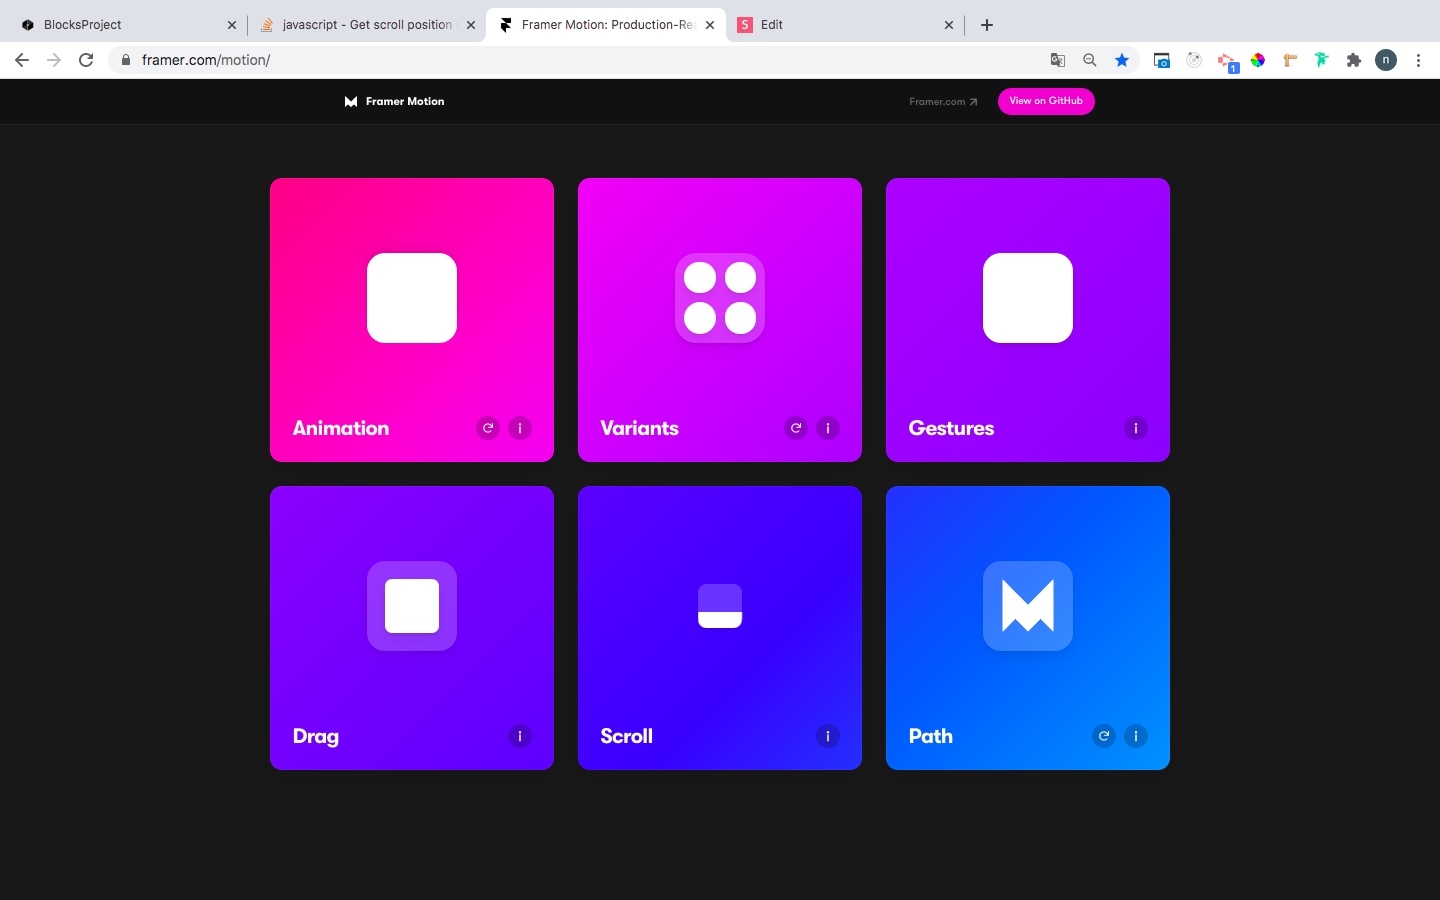The image size is (1440, 900).
Task: Click the green bird extension icon
Action: [x=1322, y=60]
